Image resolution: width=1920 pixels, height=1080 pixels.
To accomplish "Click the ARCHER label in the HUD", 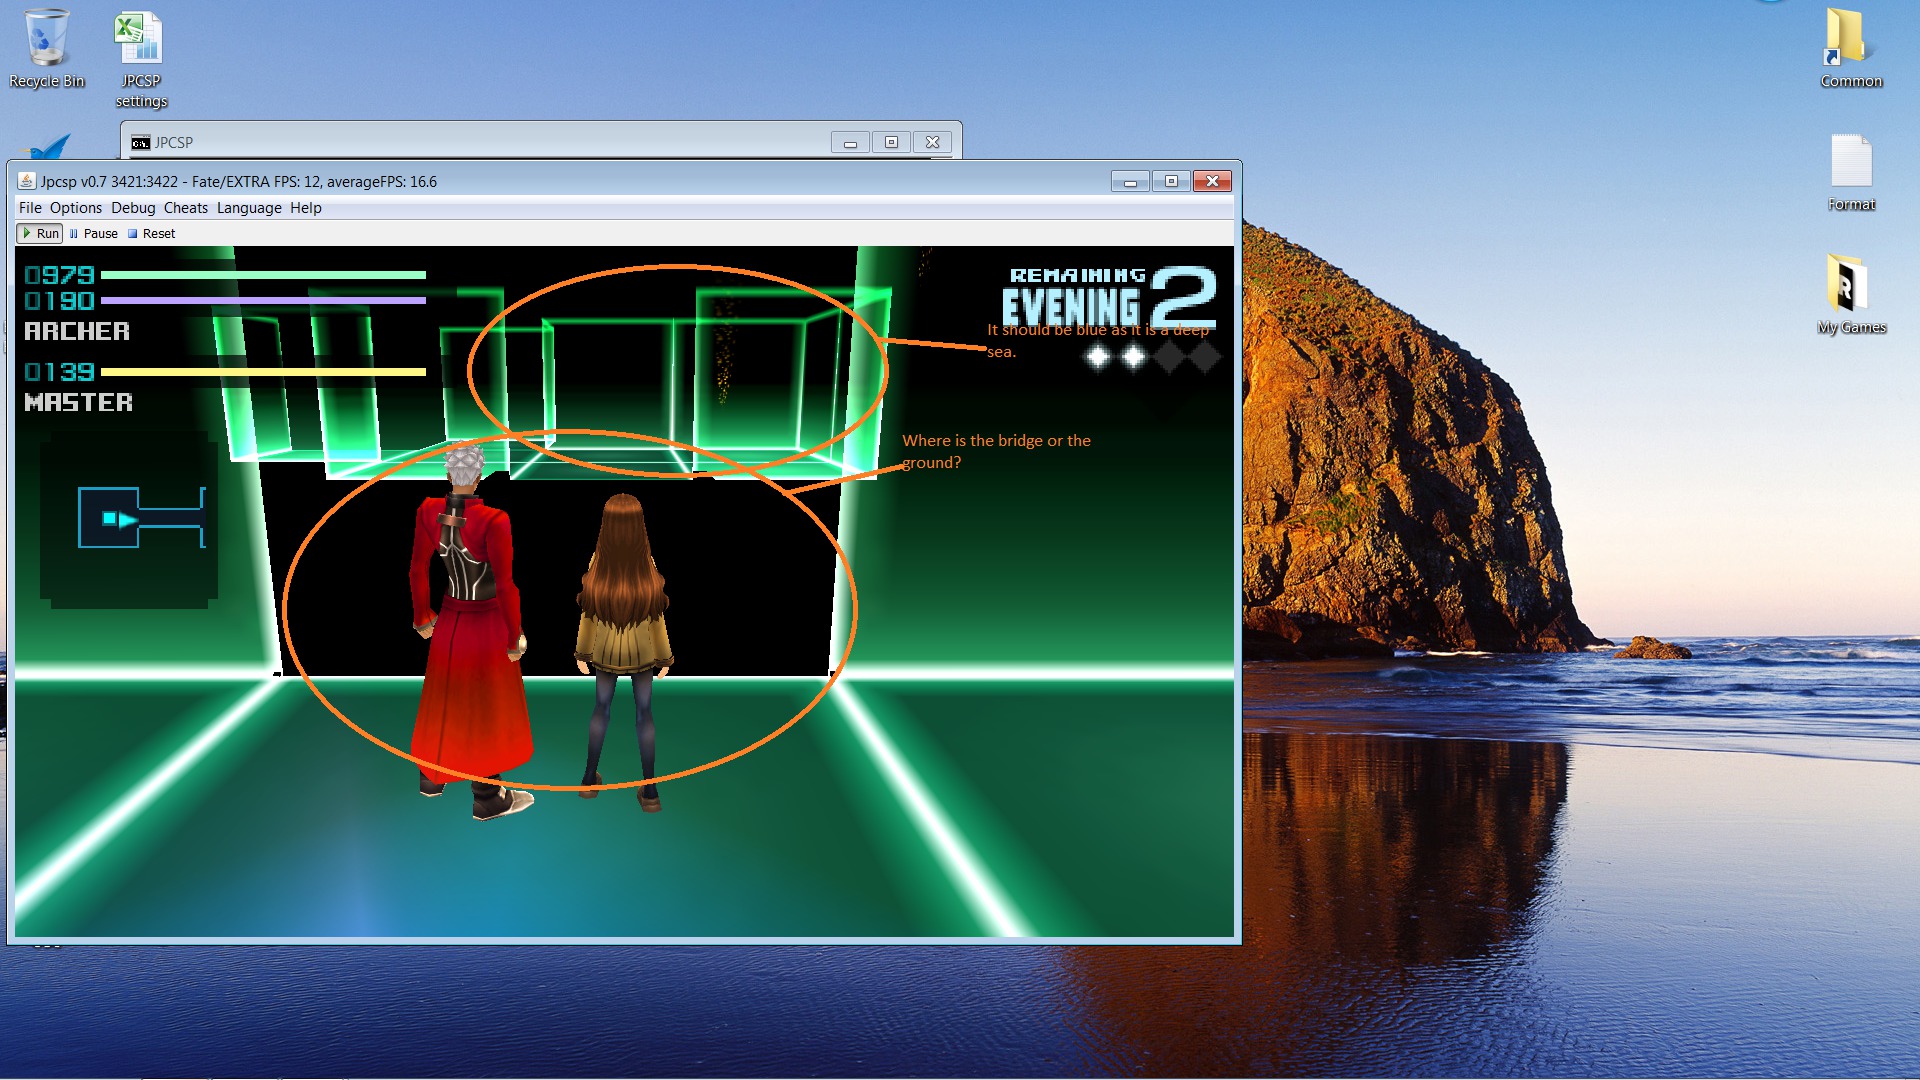I will point(77,331).
